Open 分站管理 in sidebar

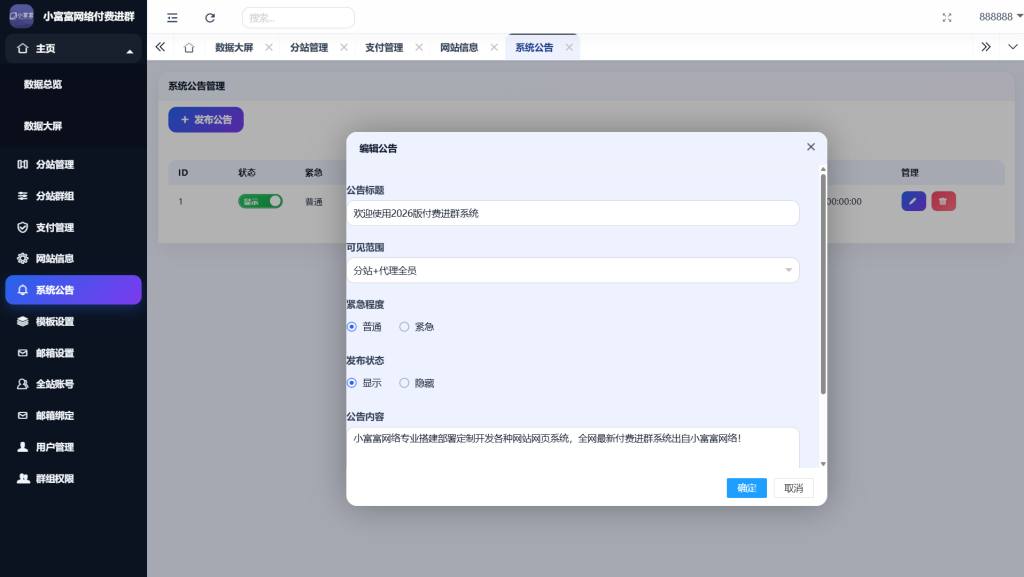(x=73, y=164)
